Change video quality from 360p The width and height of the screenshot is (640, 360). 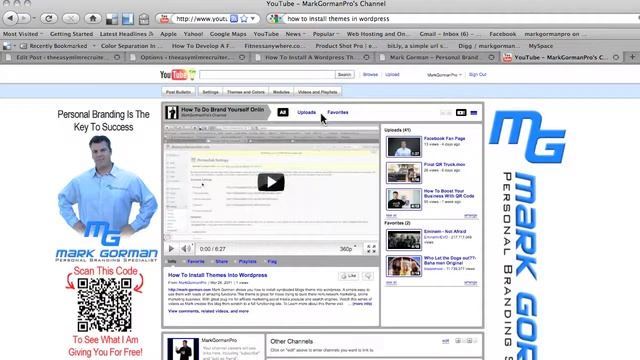pyautogui.click(x=348, y=249)
